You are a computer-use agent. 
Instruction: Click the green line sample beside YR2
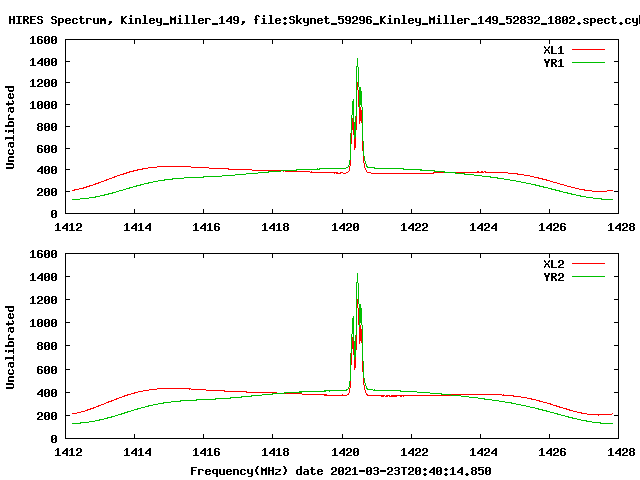coord(588,277)
